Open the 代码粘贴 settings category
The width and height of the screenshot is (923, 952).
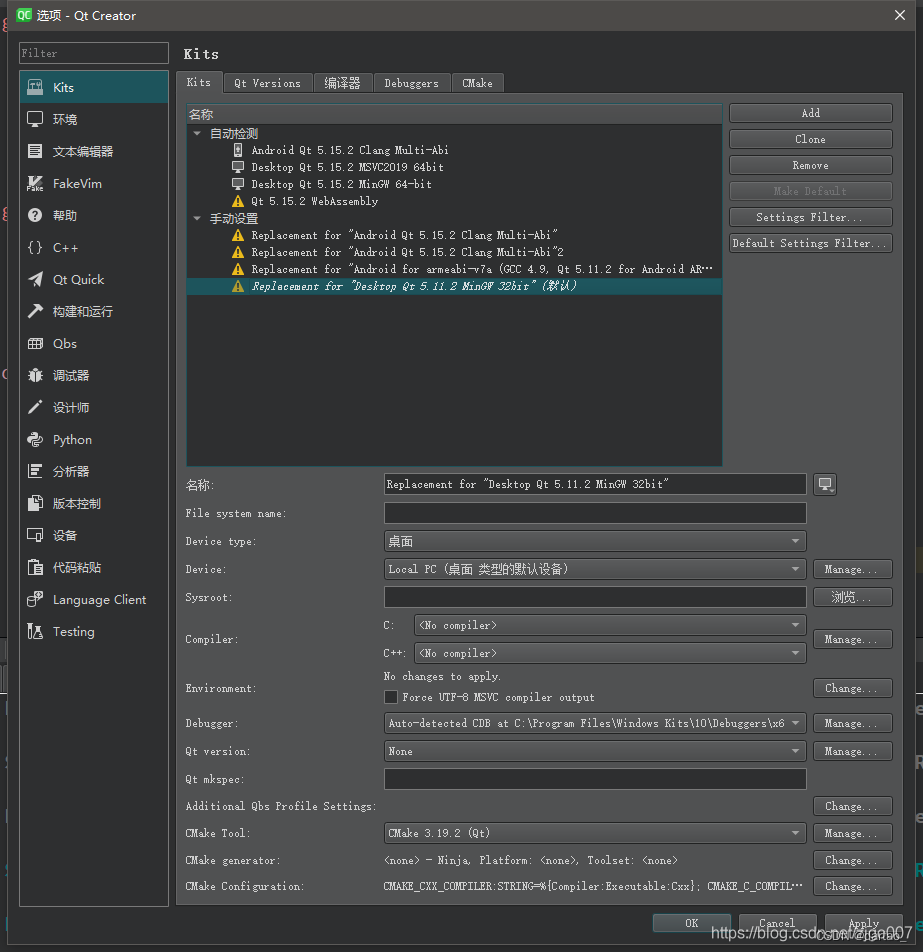click(x=94, y=568)
